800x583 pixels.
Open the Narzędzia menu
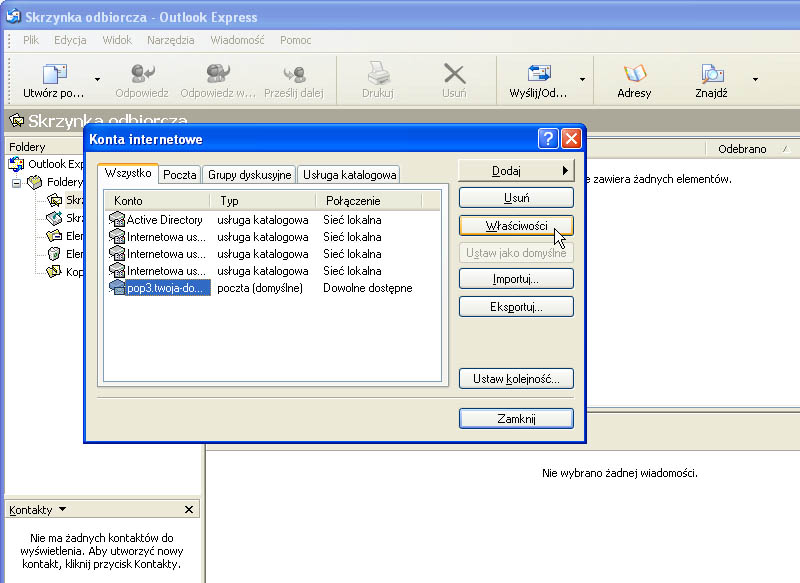170,40
